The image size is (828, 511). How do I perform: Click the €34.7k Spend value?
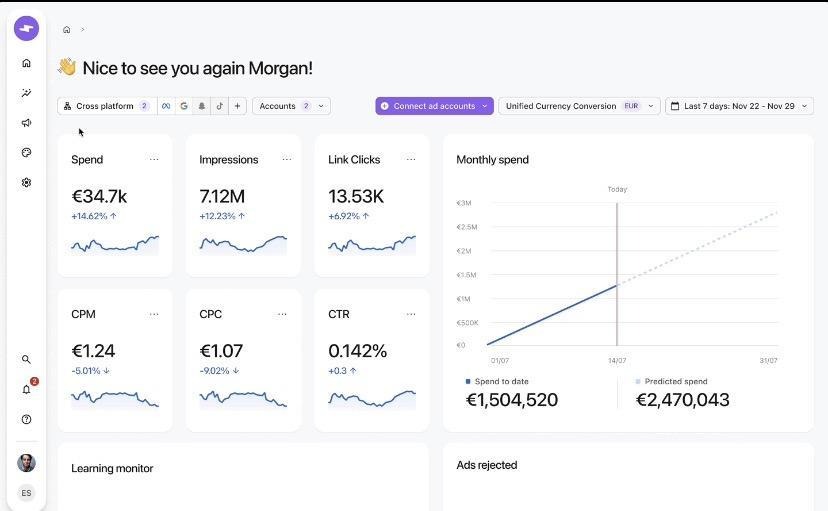[99, 196]
